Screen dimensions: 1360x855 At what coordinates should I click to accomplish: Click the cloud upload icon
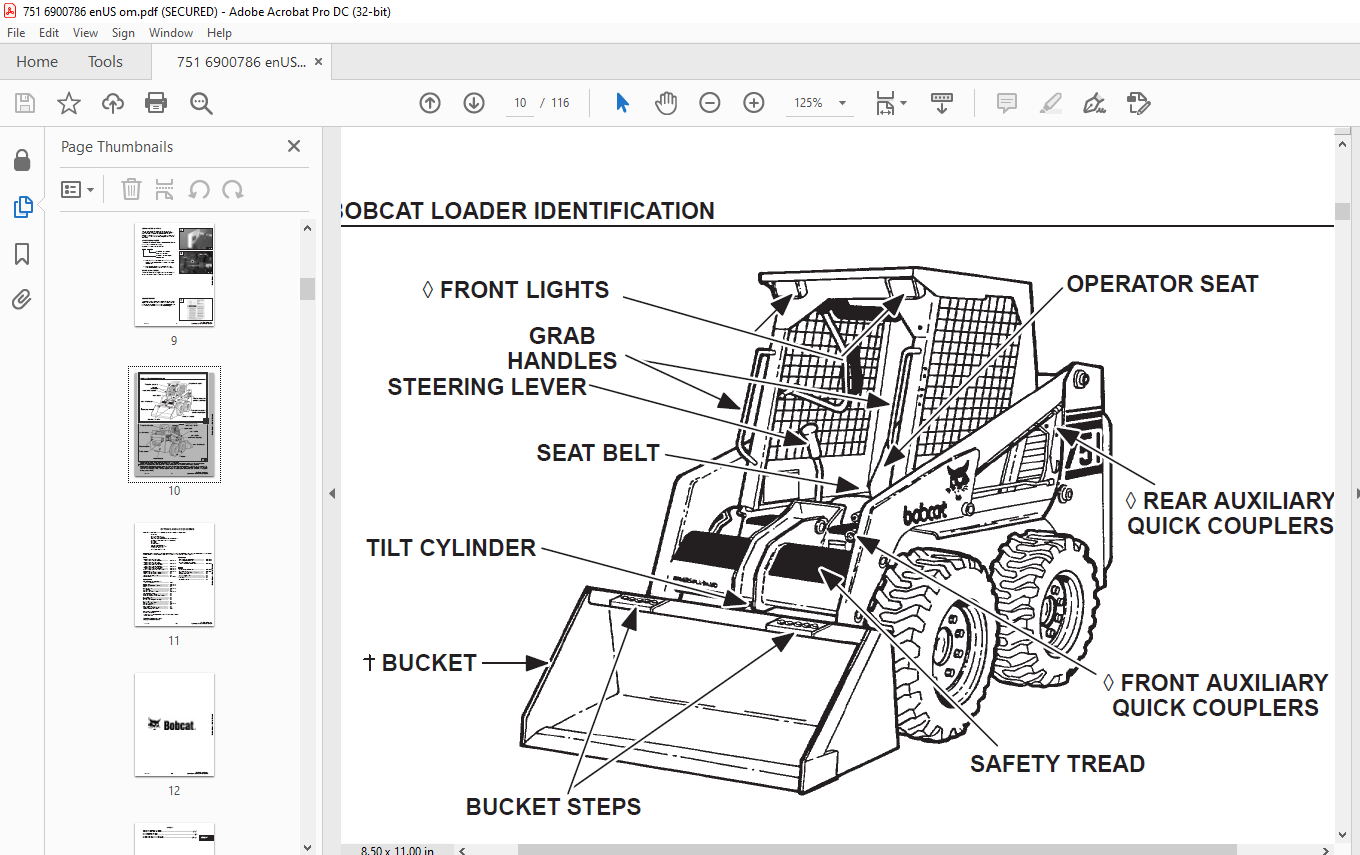click(113, 103)
